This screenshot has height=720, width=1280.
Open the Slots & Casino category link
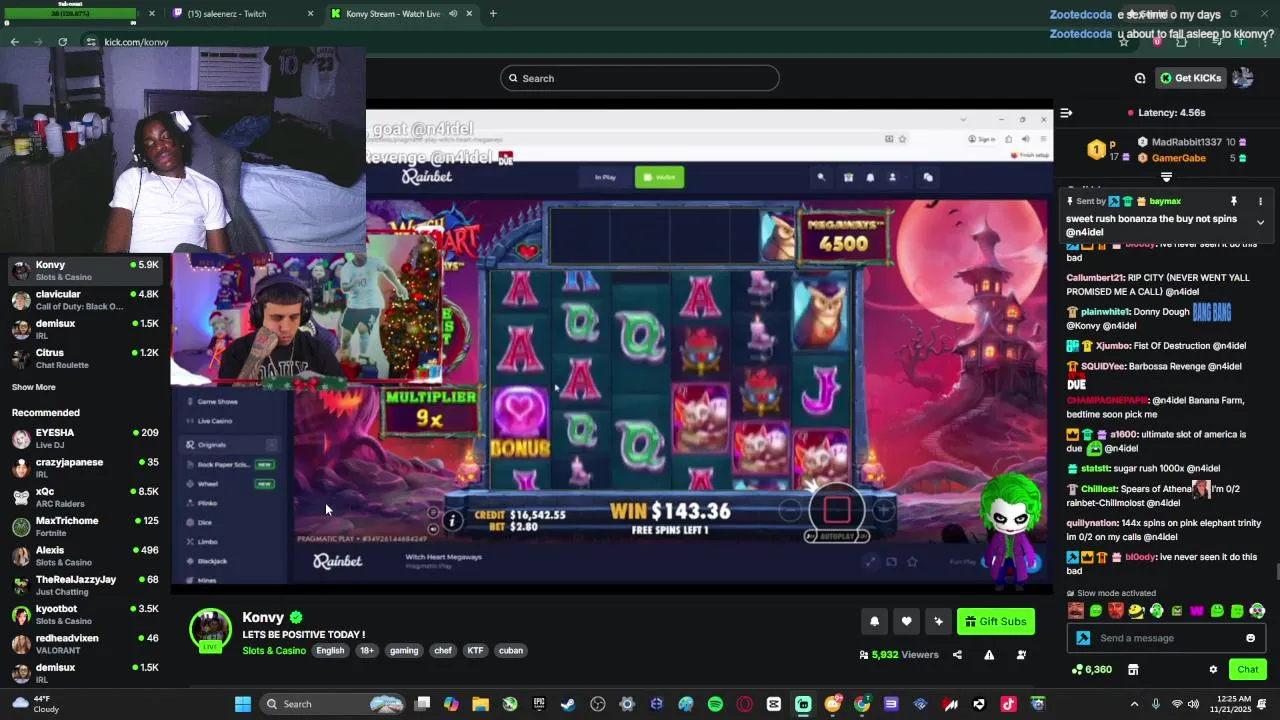pyautogui.click(x=274, y=651)
